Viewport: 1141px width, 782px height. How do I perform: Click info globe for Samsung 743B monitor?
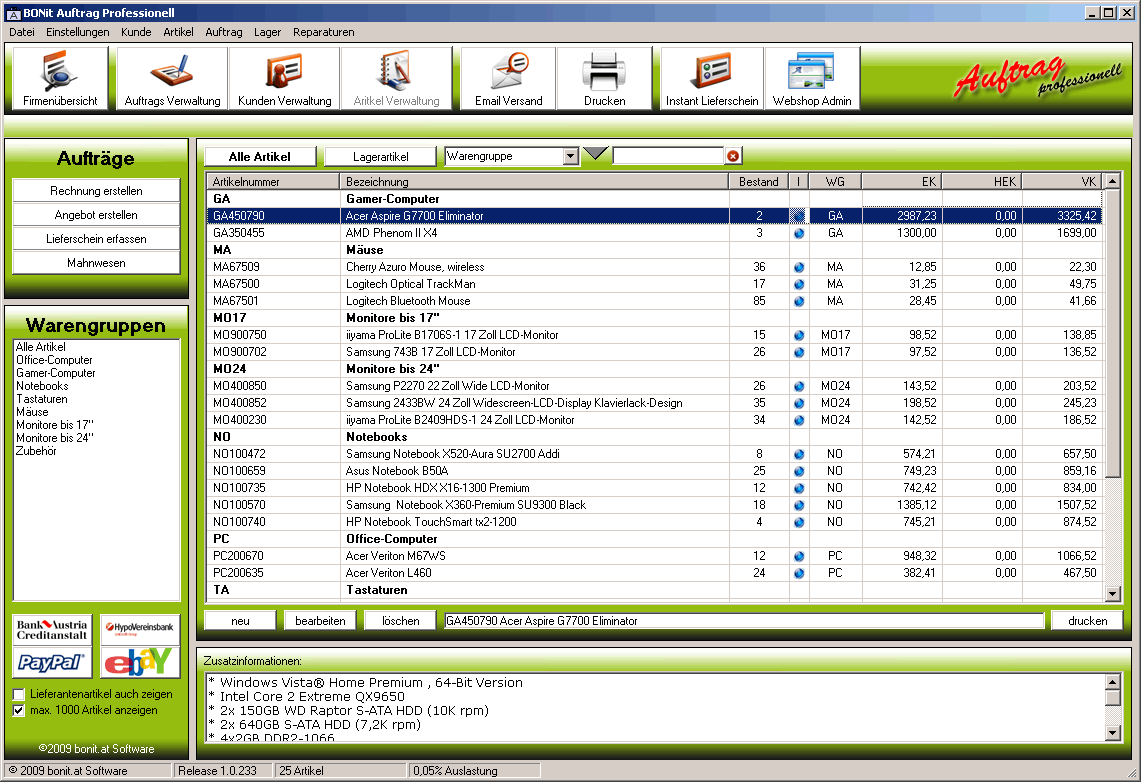pyautogui.click(x=799, y=352)
